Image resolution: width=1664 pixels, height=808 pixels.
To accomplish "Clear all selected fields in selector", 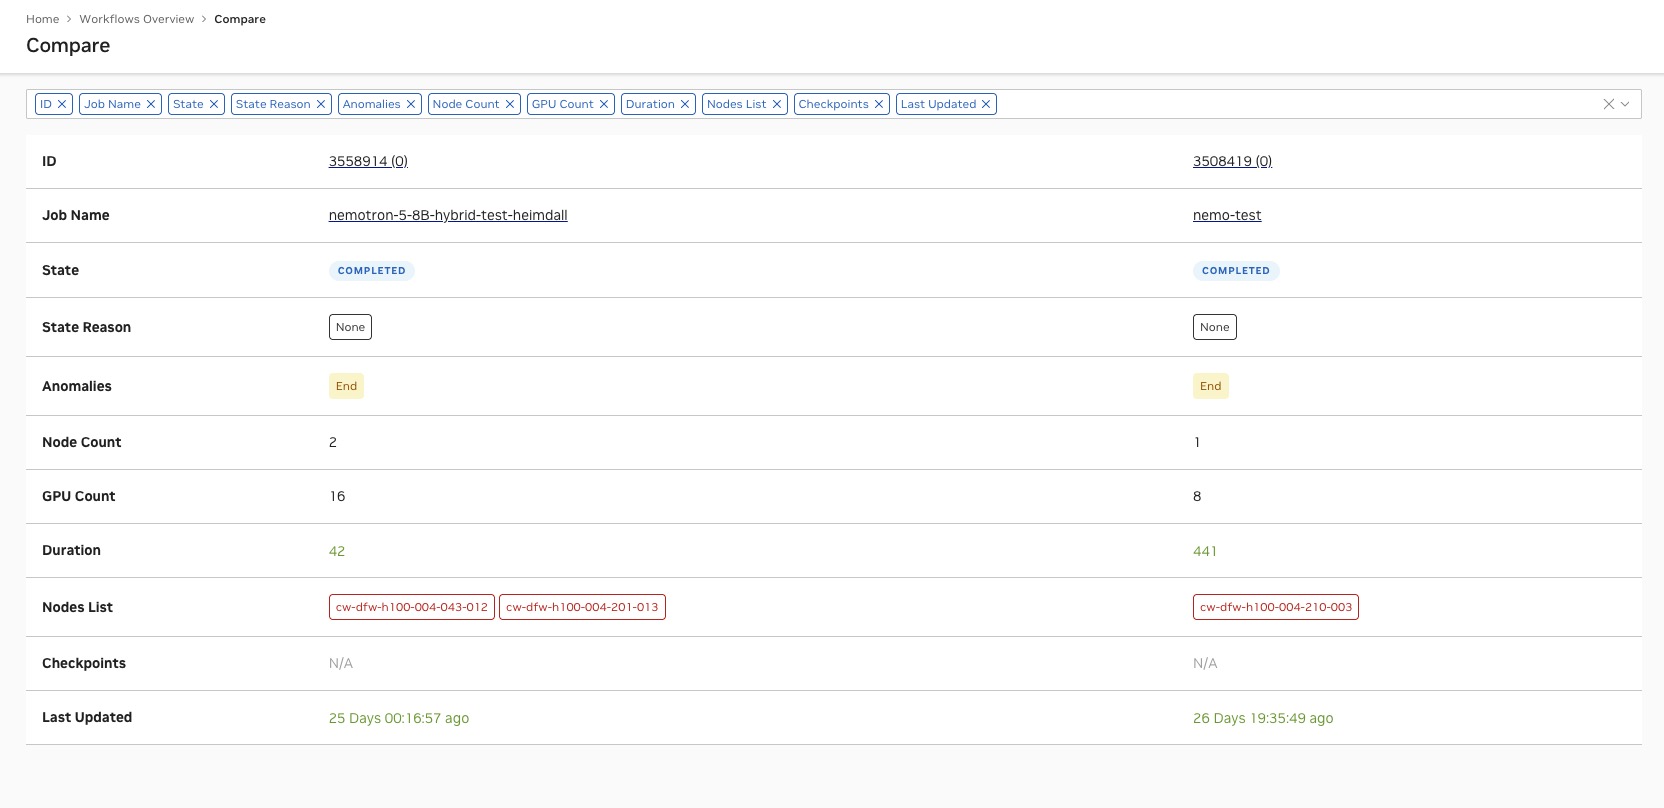I will 1608,104.
